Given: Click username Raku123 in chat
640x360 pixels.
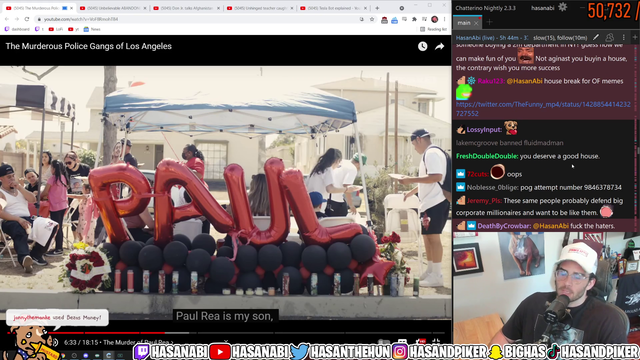Looking at the screenshot, I should tap(491, 81).
